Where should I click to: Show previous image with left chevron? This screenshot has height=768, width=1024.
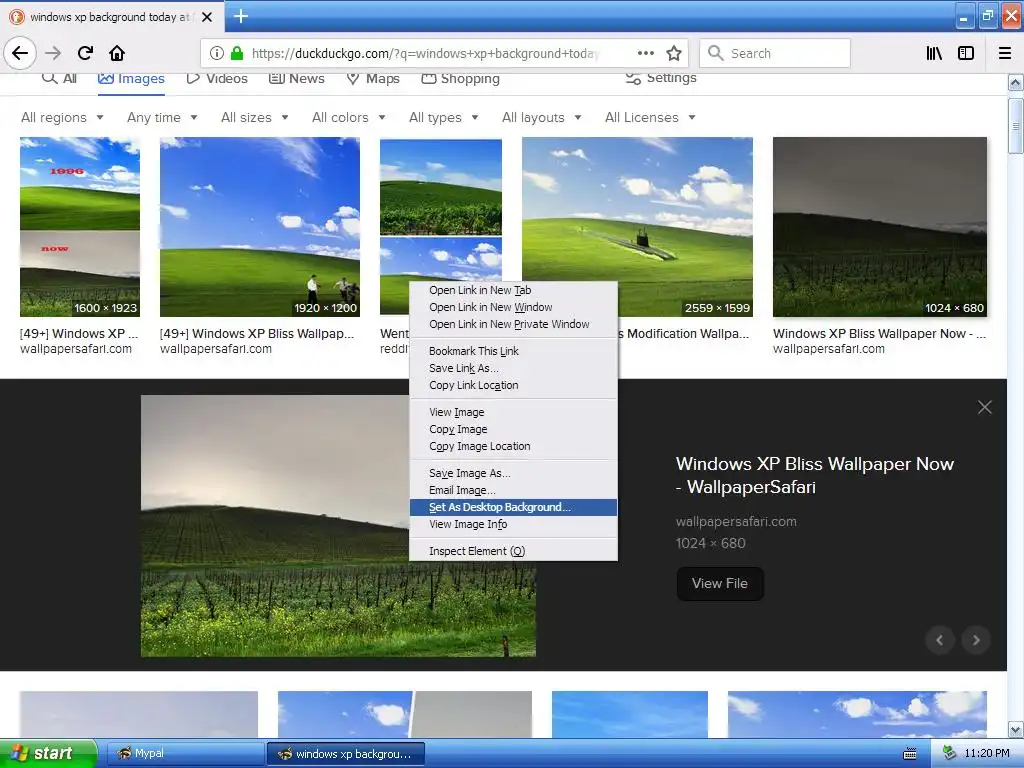940,640
